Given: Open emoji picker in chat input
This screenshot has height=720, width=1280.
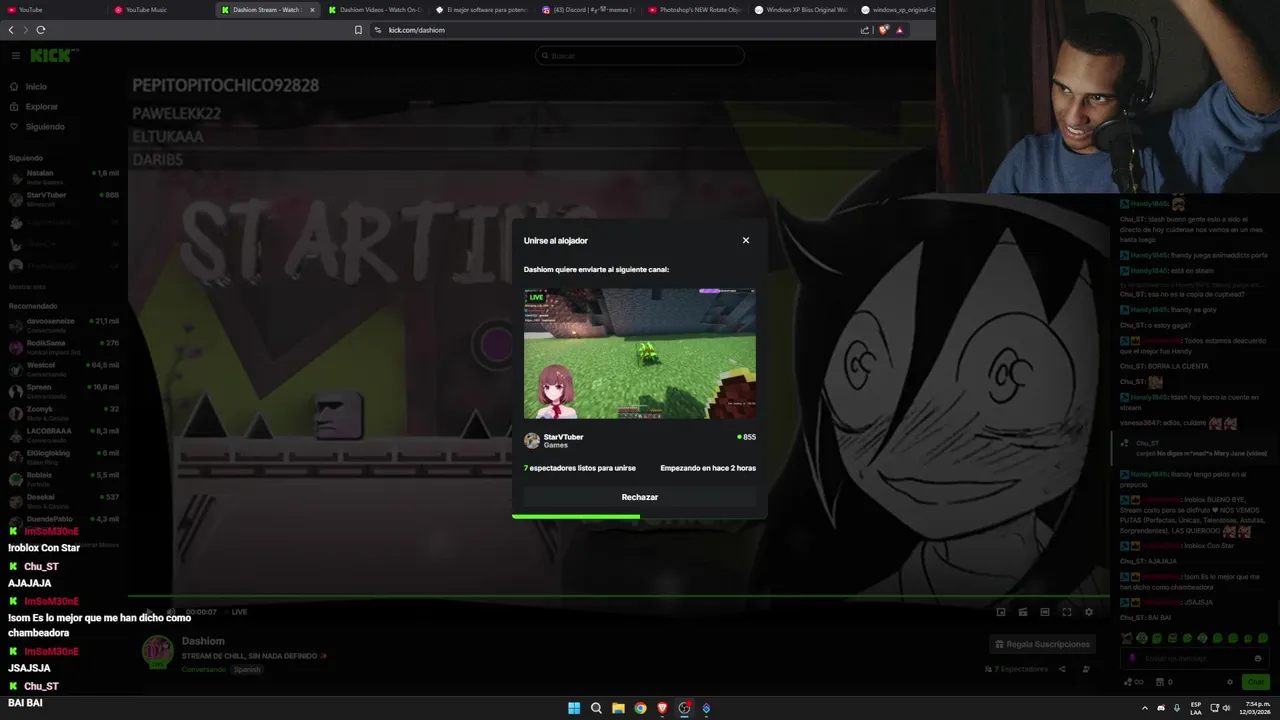Looking at the screenshot, I should [1257, 659].
